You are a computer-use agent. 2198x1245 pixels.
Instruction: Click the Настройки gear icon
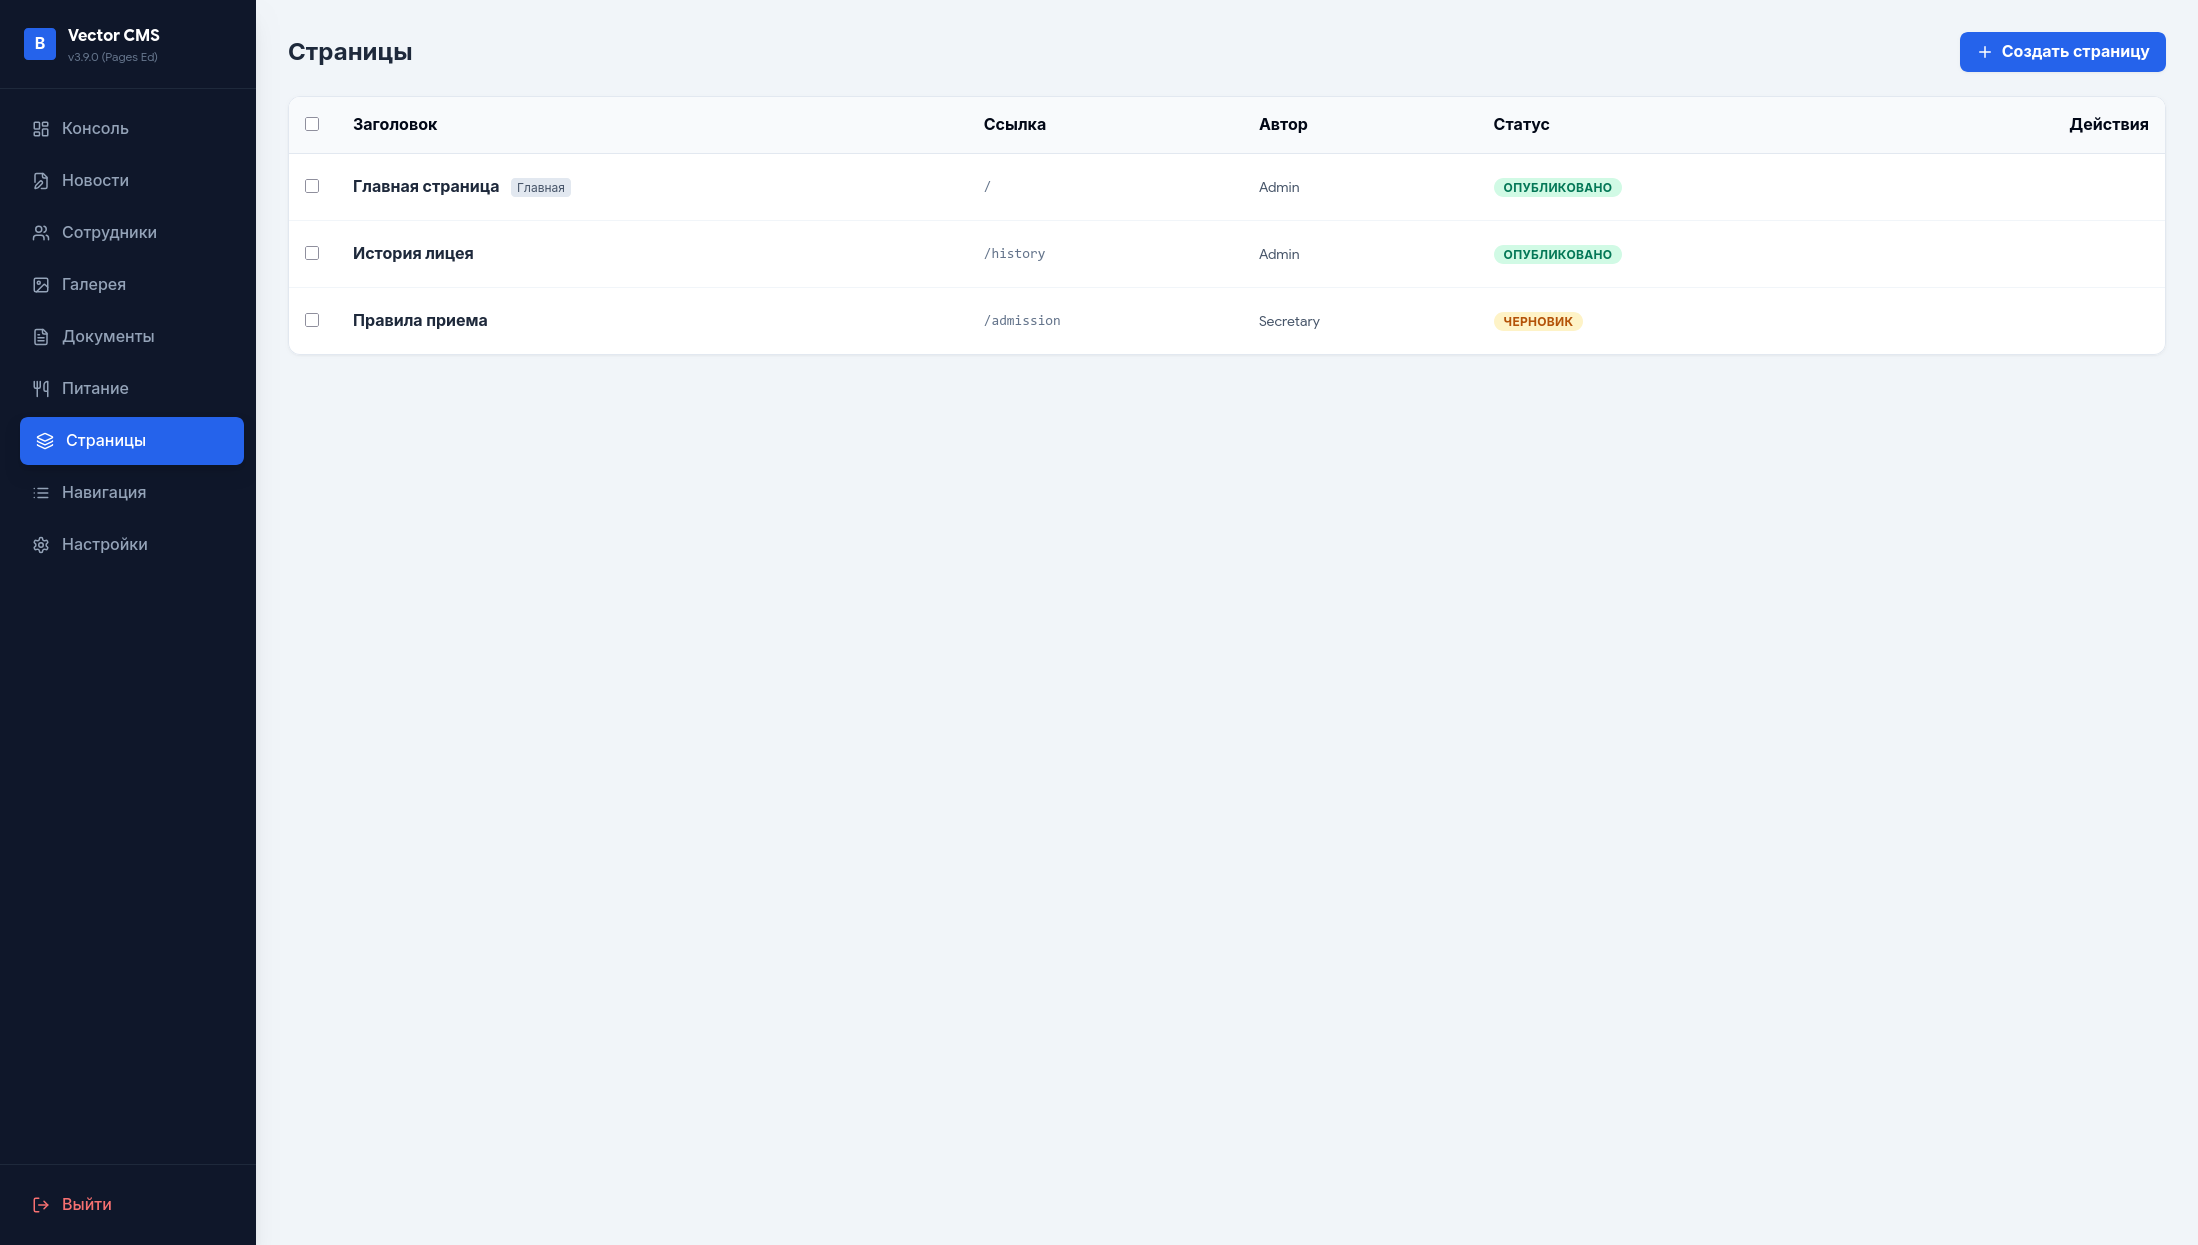41,545
